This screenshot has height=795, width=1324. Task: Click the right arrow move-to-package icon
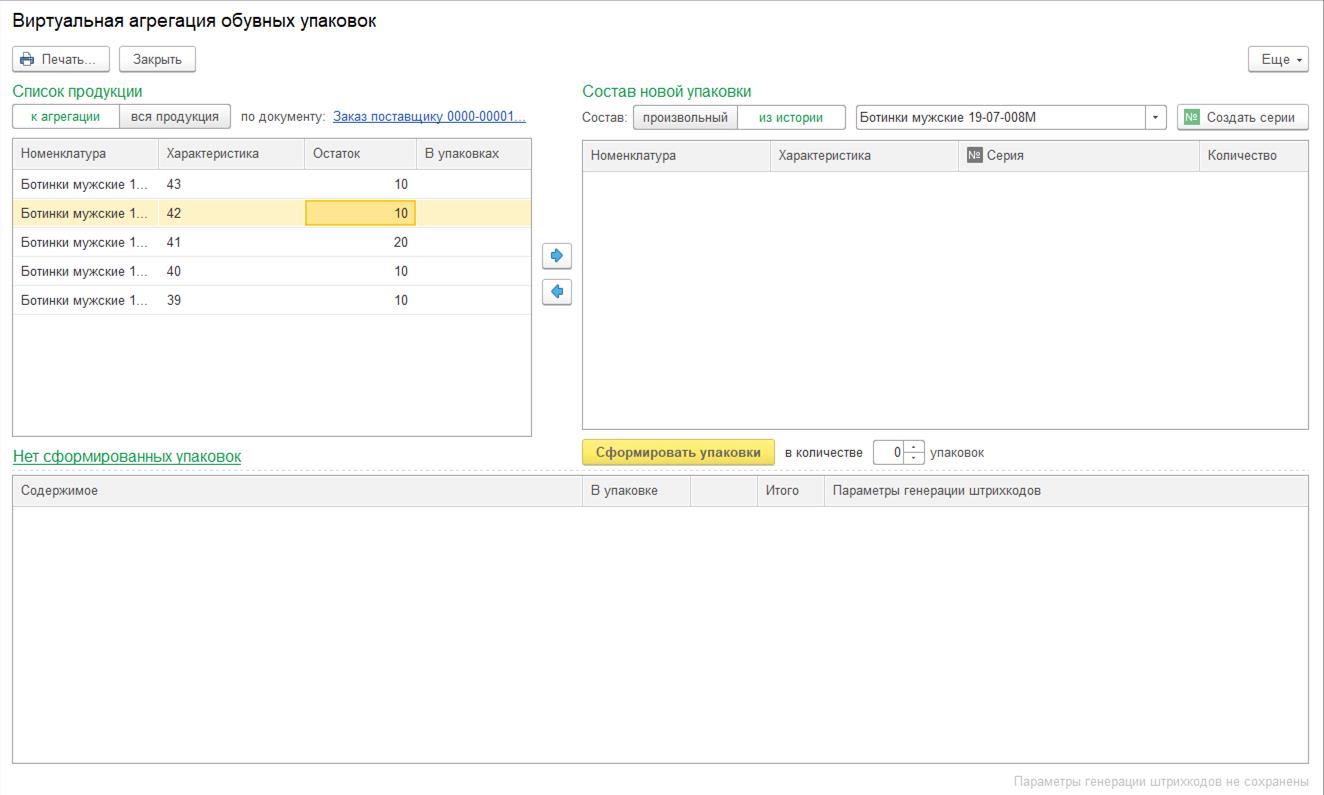click(557, 256)
